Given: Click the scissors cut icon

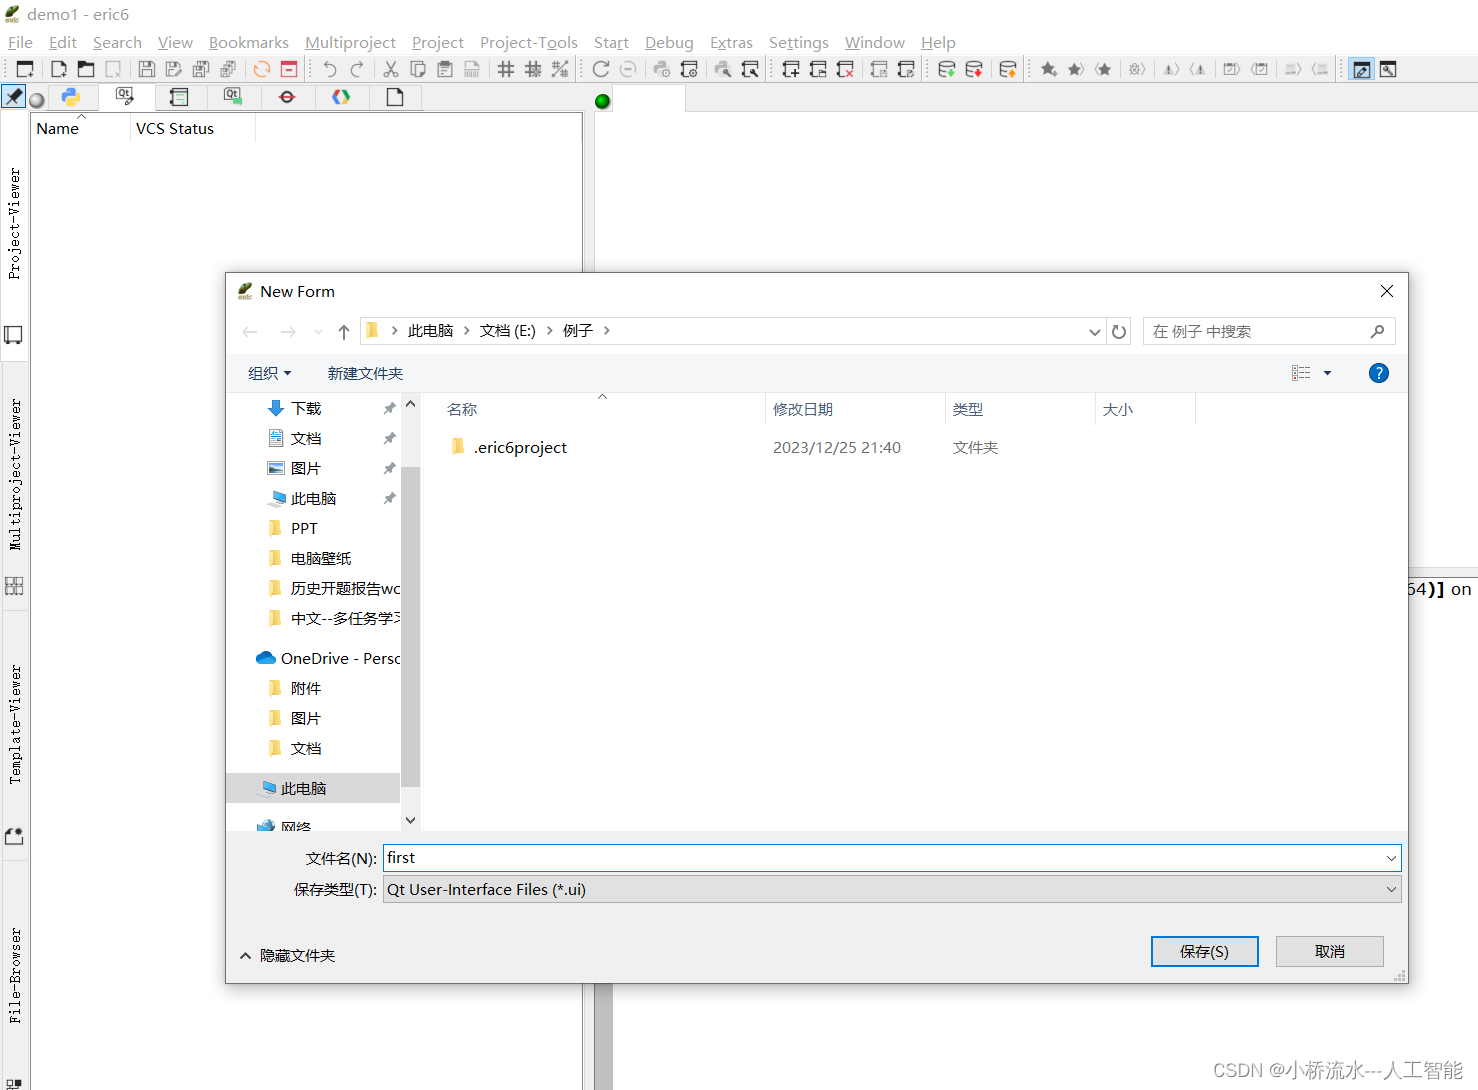Looking at the screenshot, I should coord(391,69).
